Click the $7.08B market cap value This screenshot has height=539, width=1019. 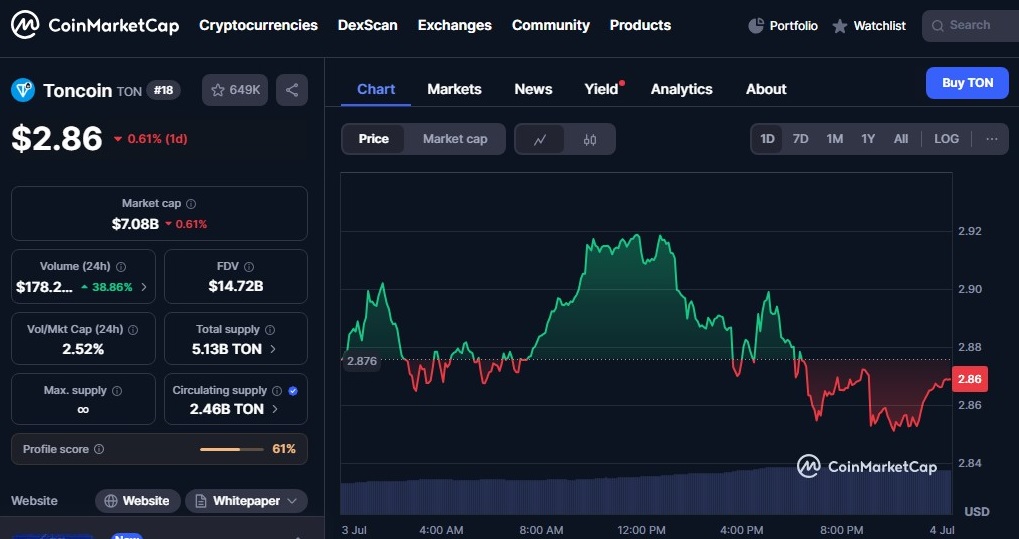point(135,224)
